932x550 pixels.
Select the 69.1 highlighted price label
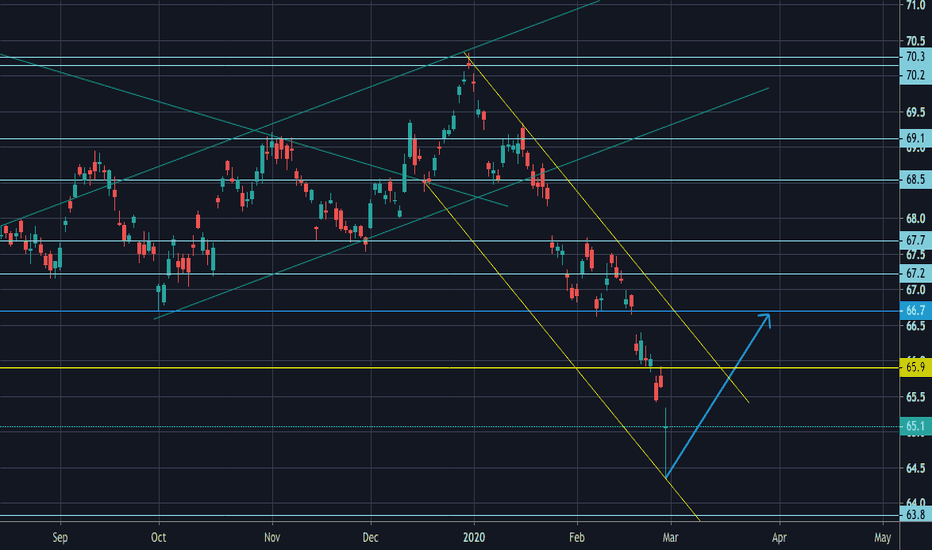[915, 139]
